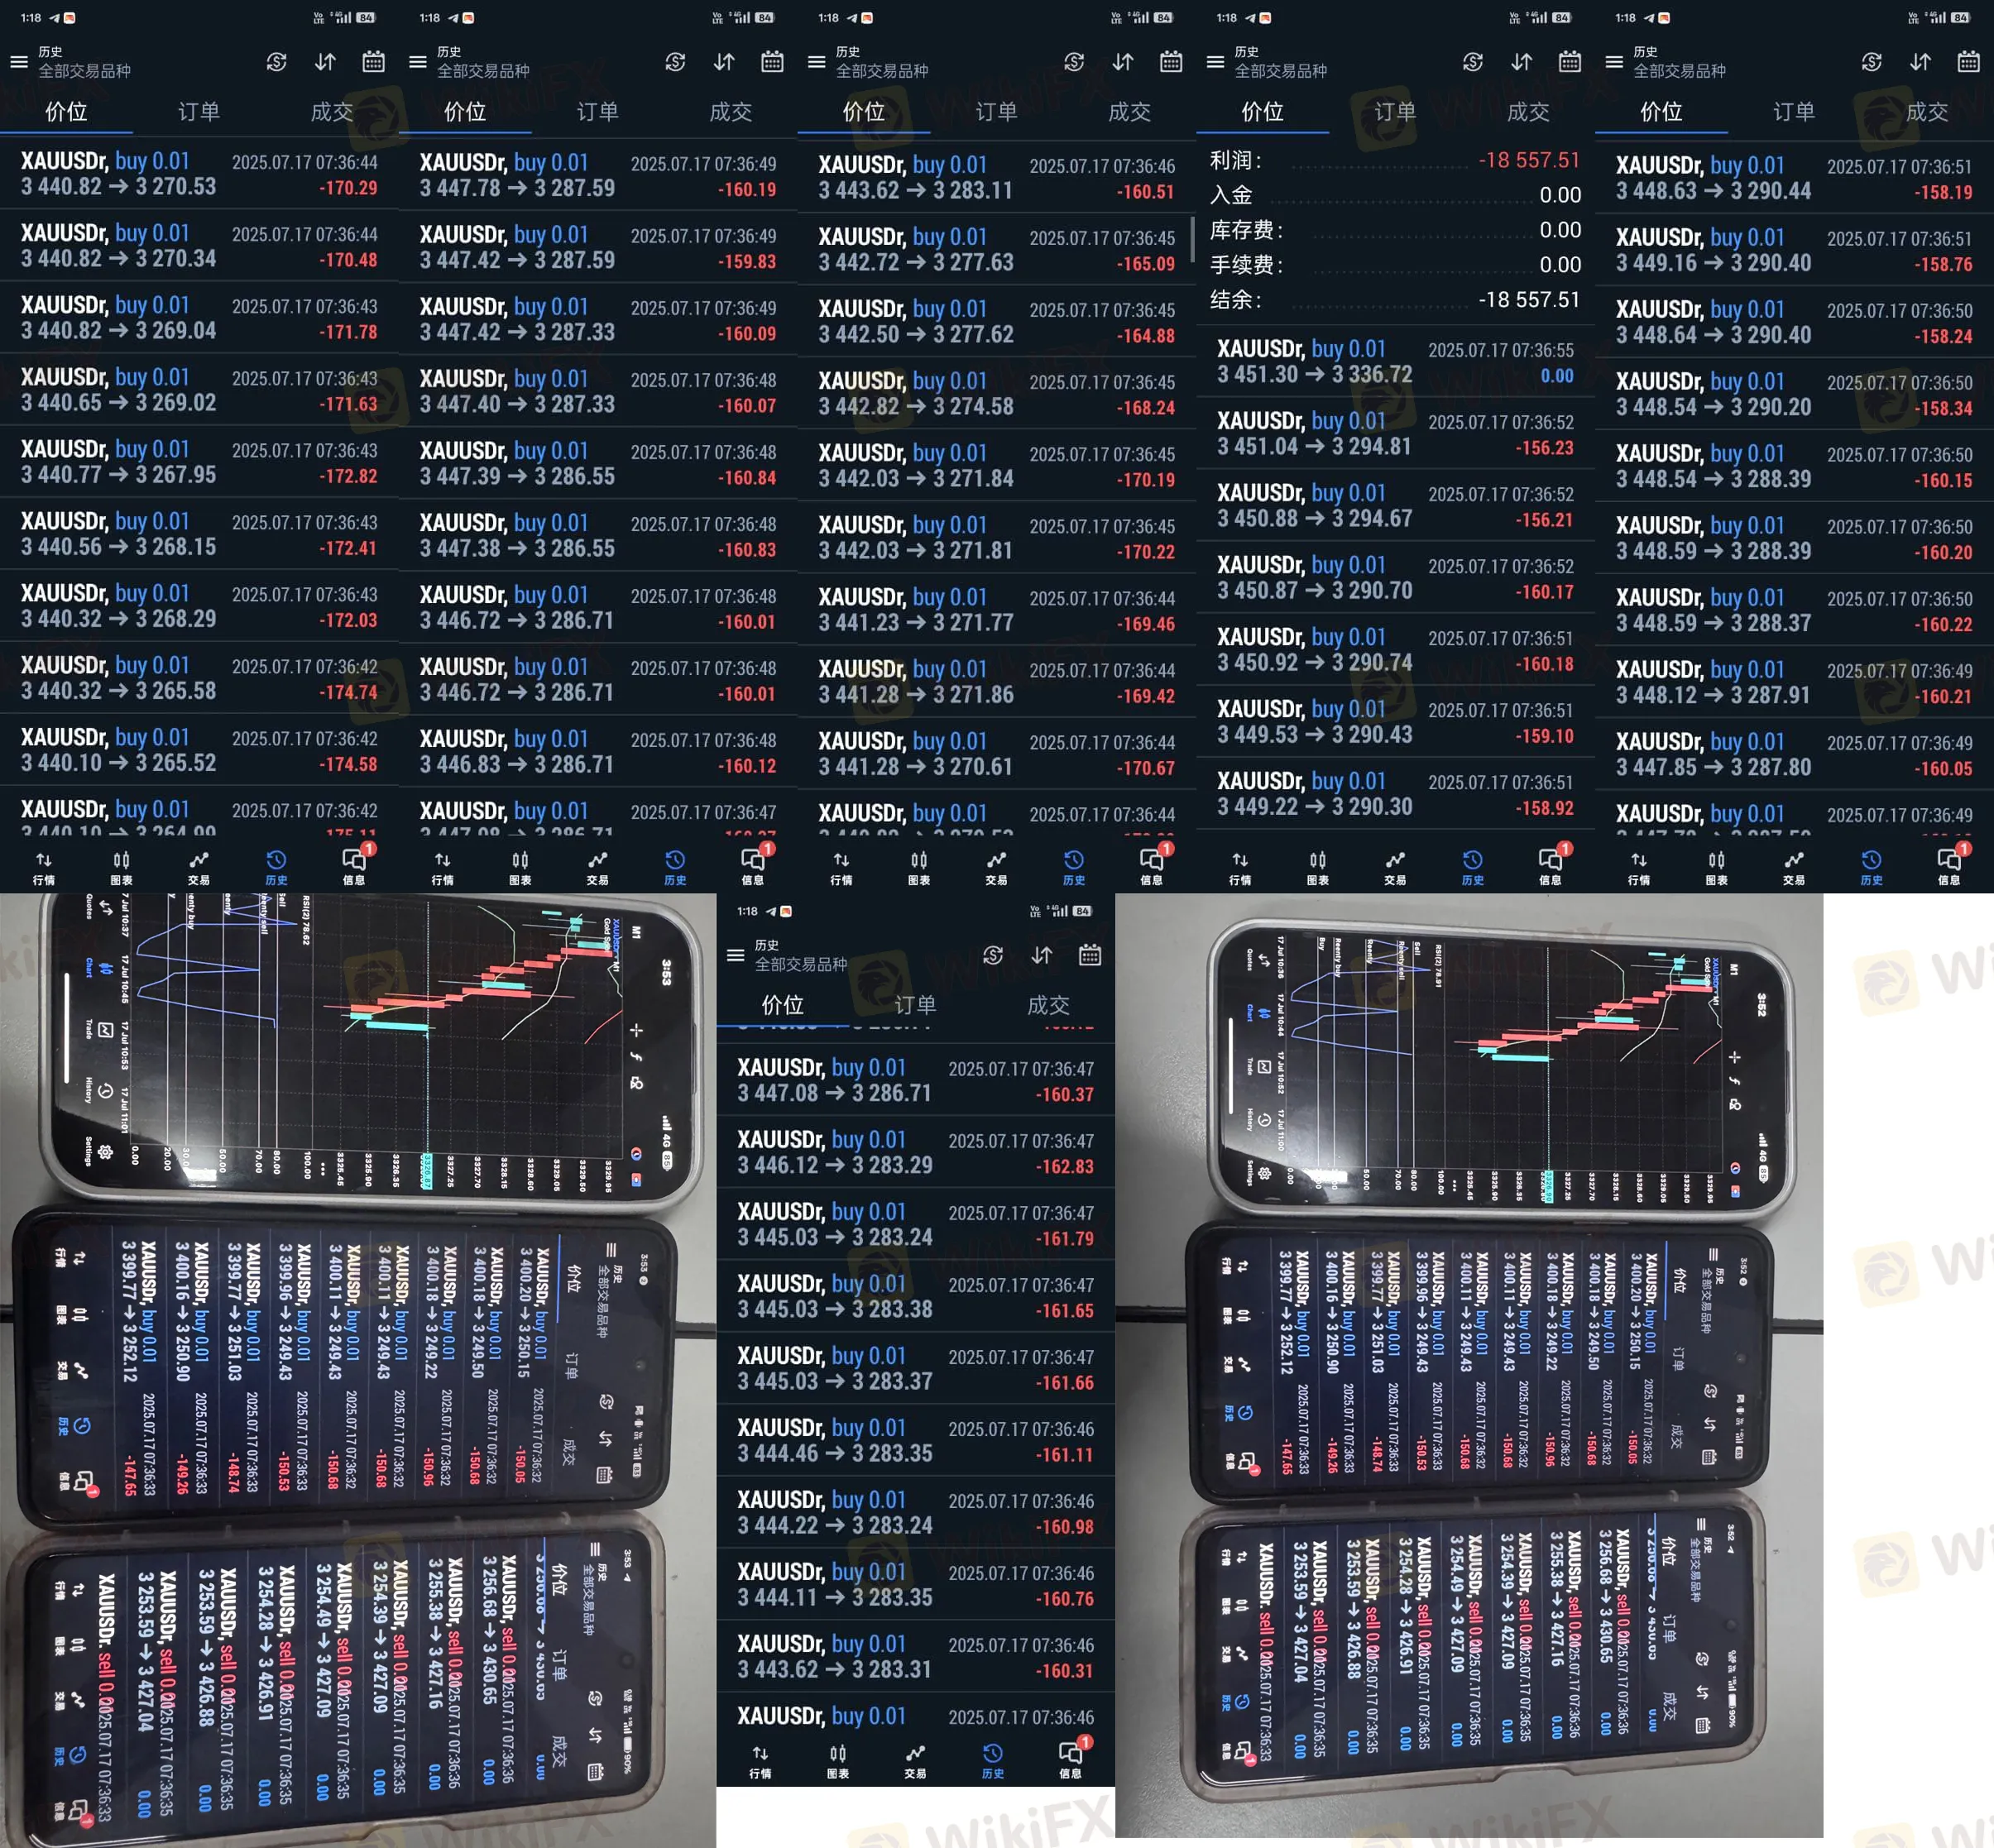This screenshot has width=1994, height=1848.
Task: Tap trade 3 440.82 → 3 270.53 entry
Action: (x=198, y=174)
